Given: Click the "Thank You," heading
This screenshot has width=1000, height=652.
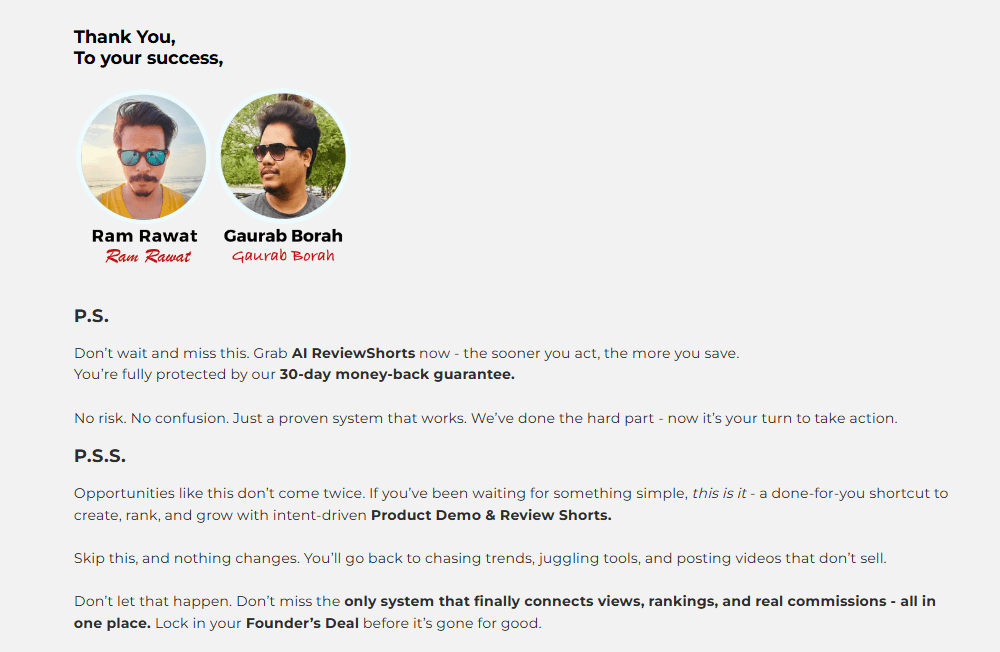Looking at the screenshot, I should click(124, 37).
